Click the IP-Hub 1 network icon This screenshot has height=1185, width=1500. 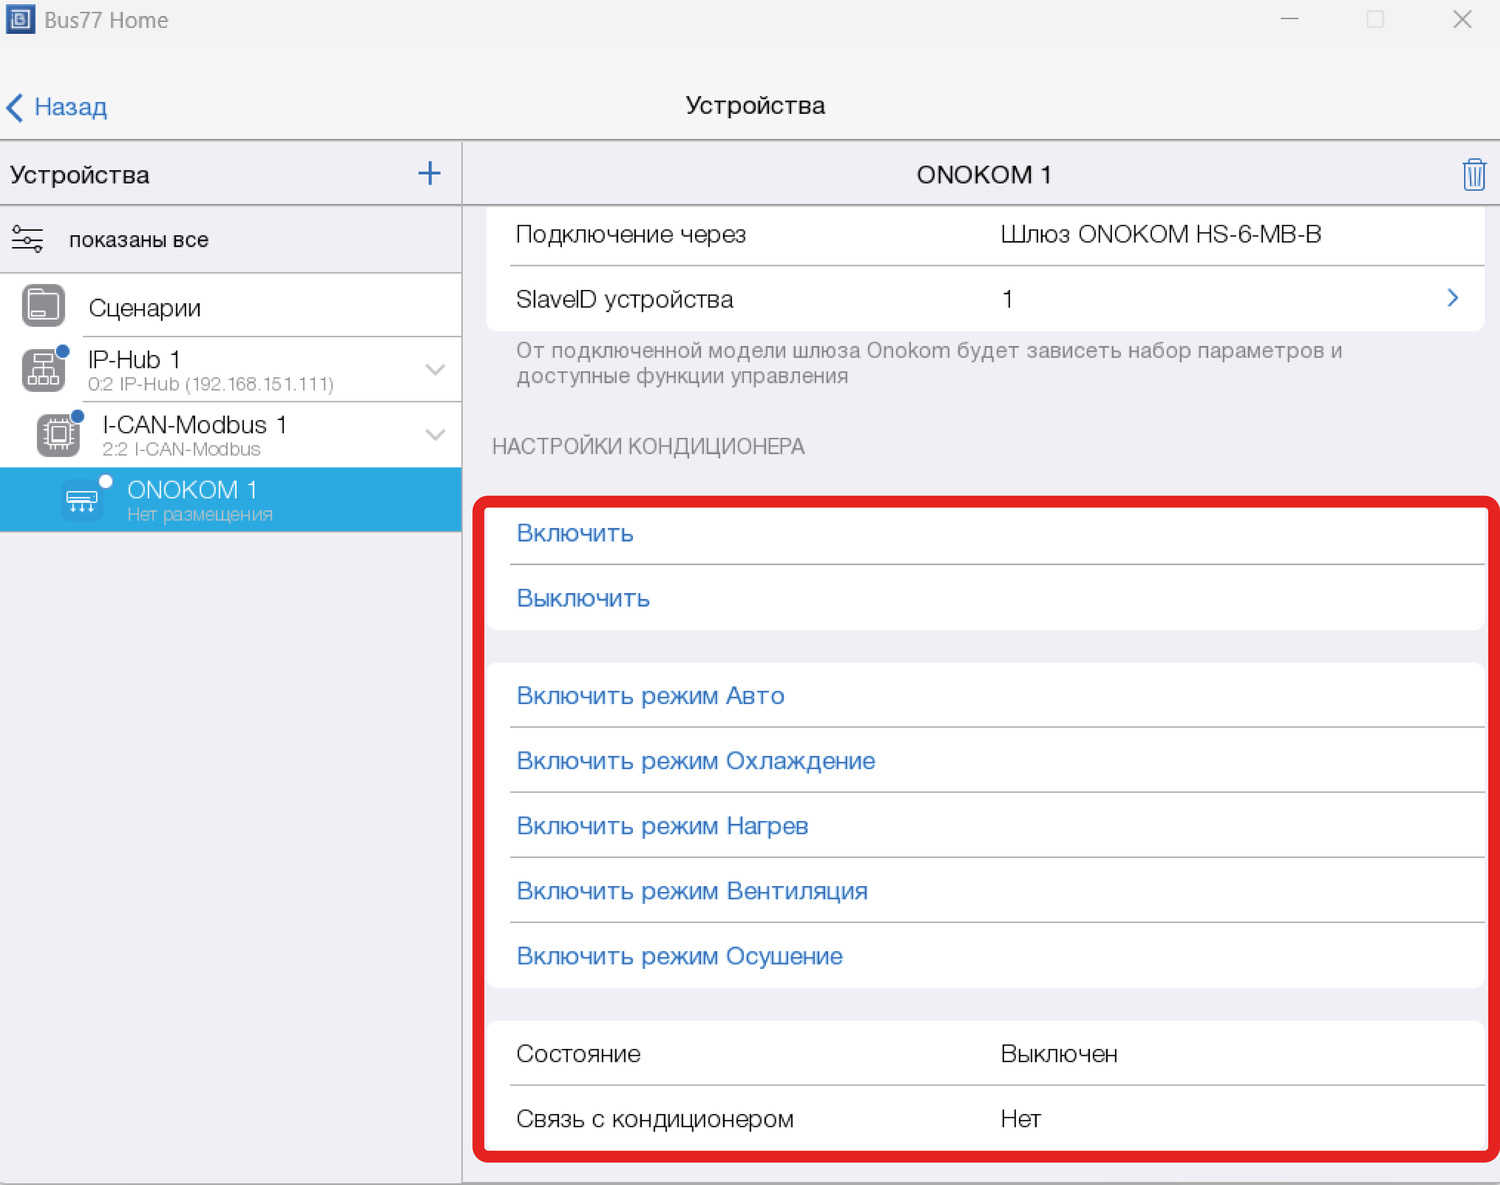point(44,370)
